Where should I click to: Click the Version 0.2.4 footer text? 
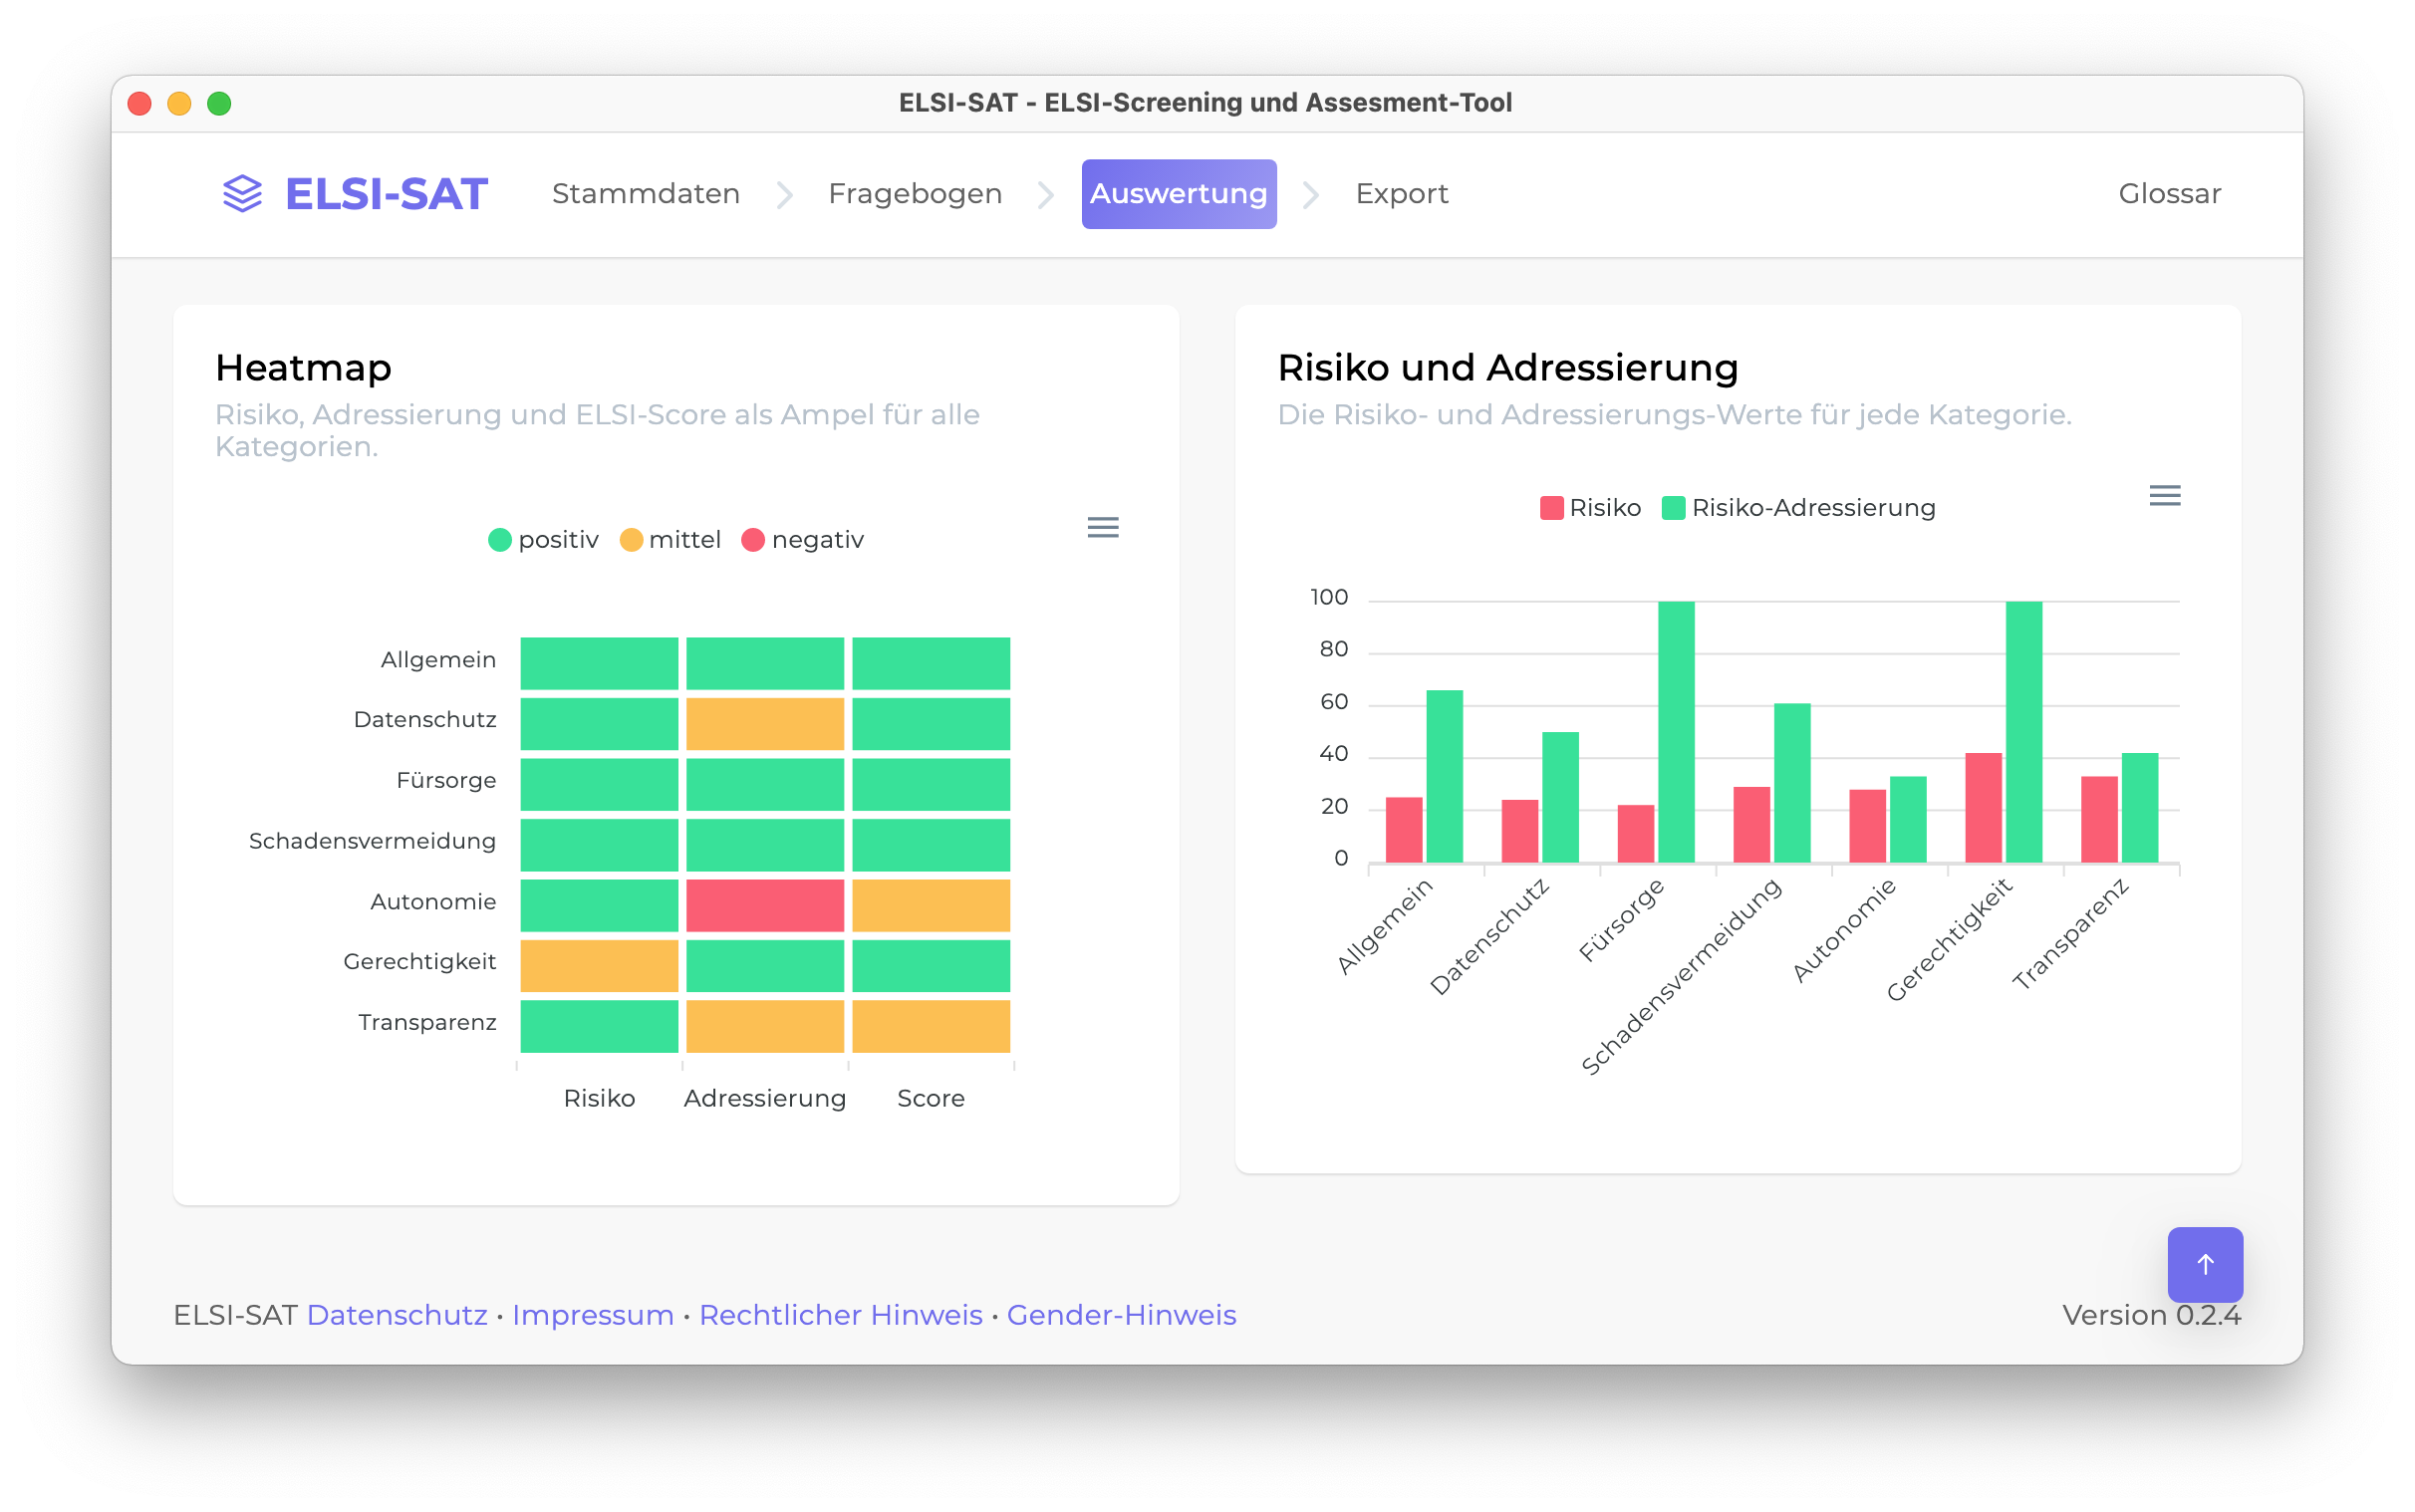2152,1315
